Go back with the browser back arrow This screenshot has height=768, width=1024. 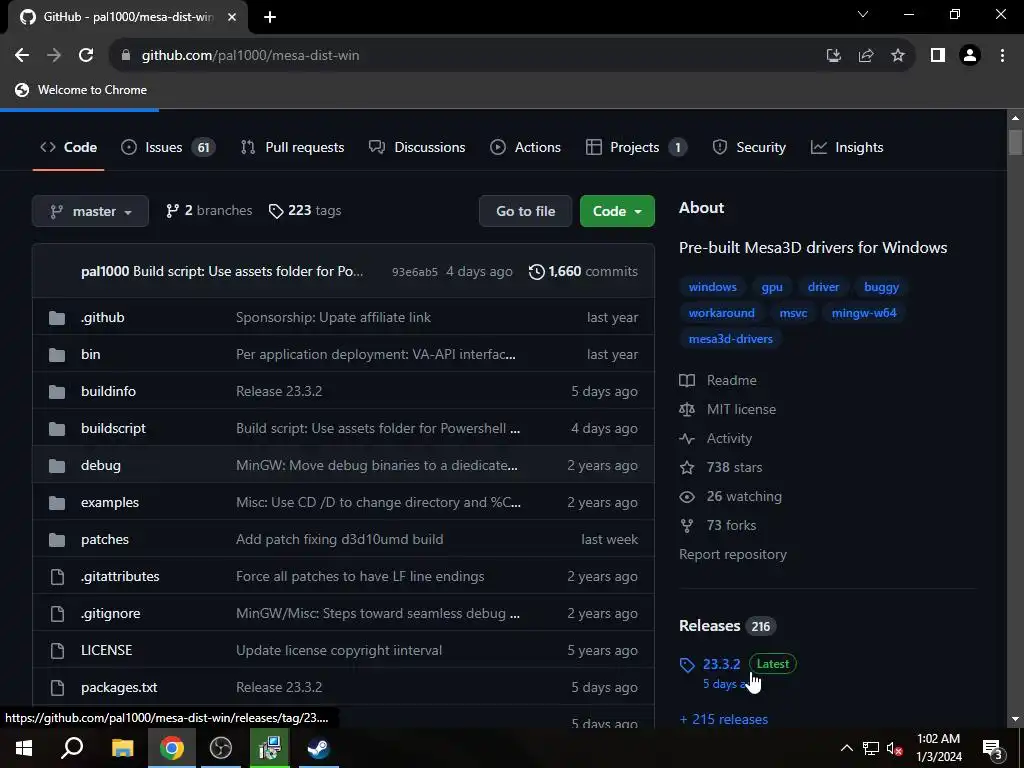[22, 56]
